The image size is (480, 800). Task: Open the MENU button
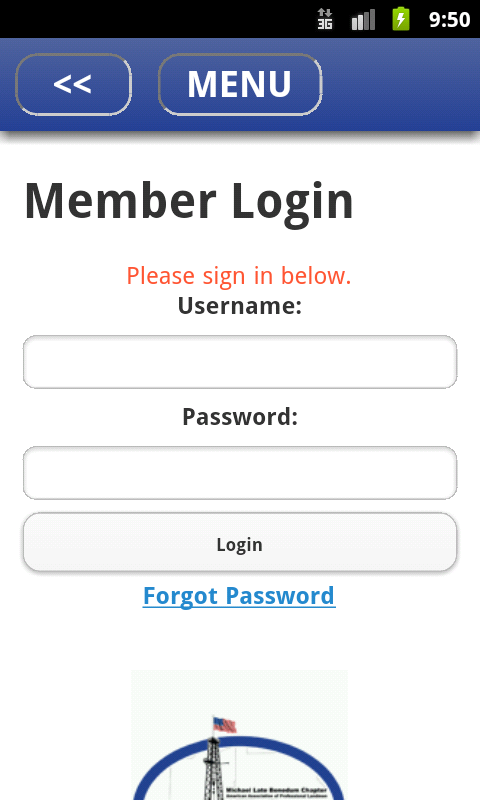pyautogui.click(x=240, y=84)
